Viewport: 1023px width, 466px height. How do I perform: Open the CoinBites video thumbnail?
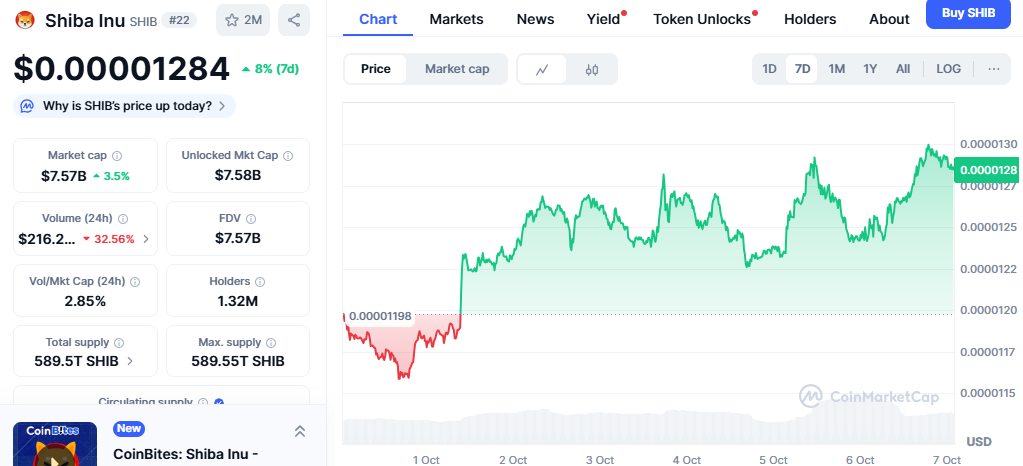pos(55,445)
